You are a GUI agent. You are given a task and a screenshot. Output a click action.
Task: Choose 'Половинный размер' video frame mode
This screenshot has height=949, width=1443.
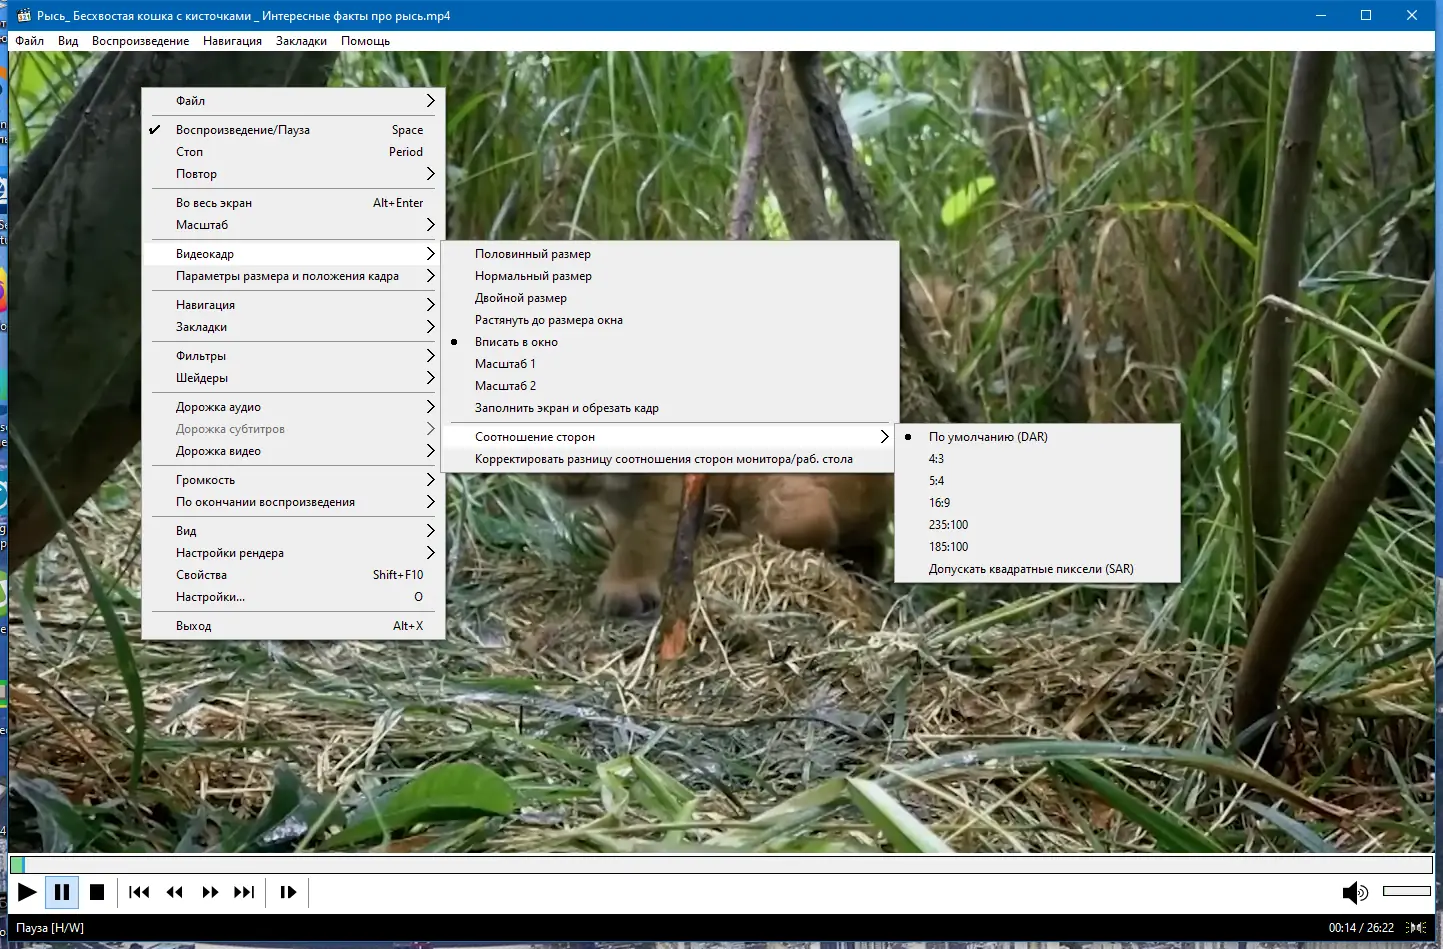532,253
